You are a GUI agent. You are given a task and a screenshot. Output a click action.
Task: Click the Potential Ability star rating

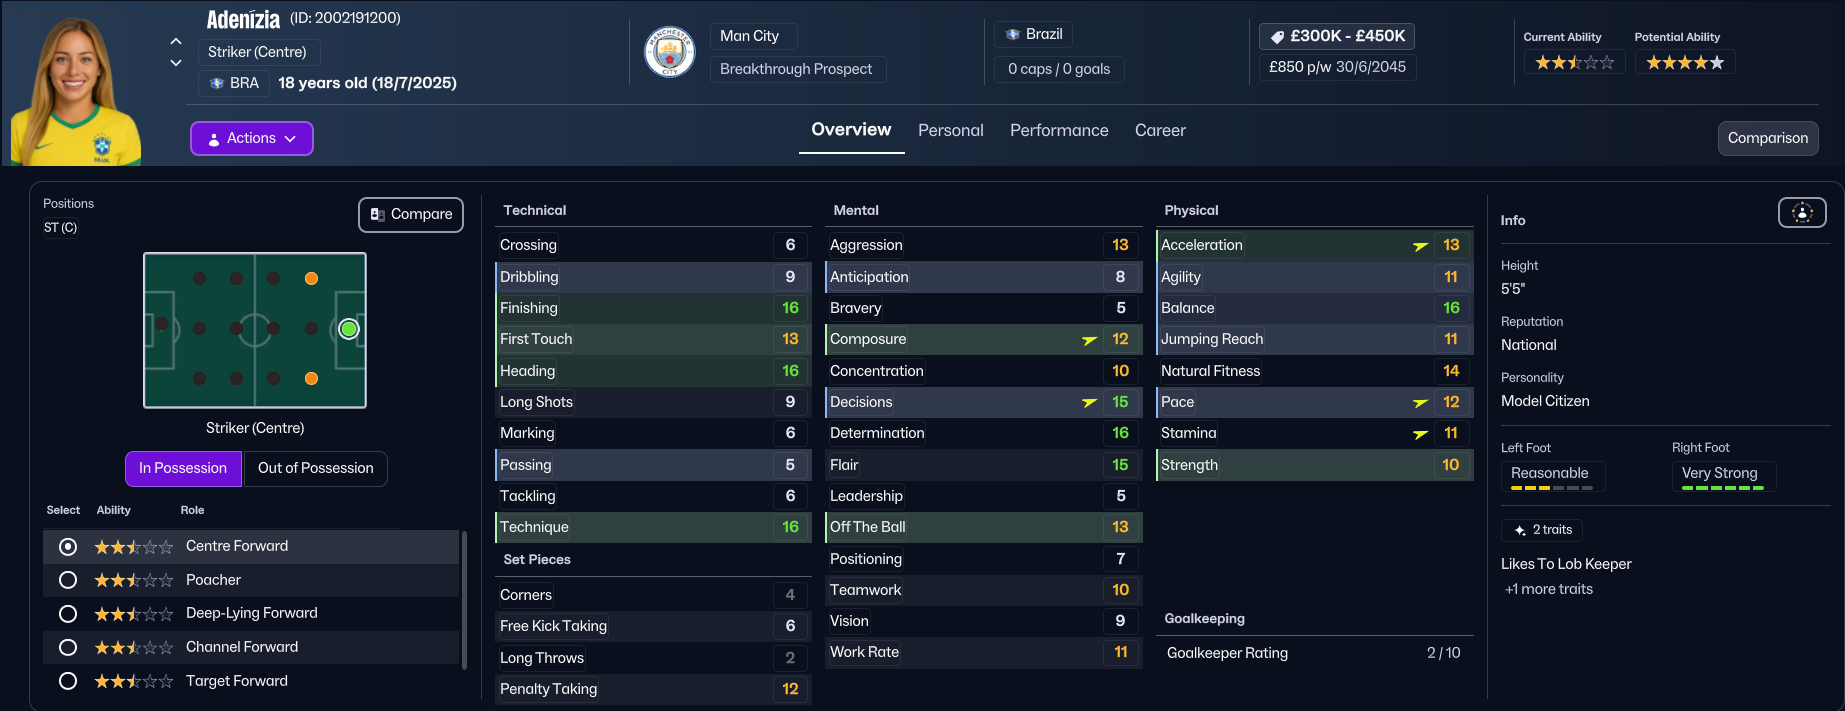[x=1684, y=63]
